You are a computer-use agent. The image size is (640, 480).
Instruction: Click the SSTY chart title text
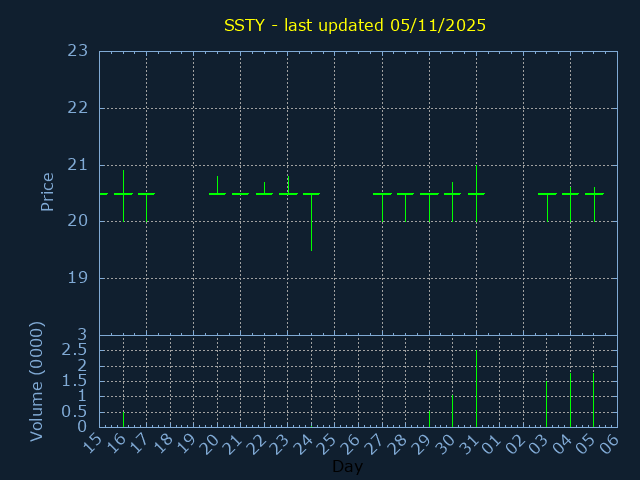coord(354,25)
